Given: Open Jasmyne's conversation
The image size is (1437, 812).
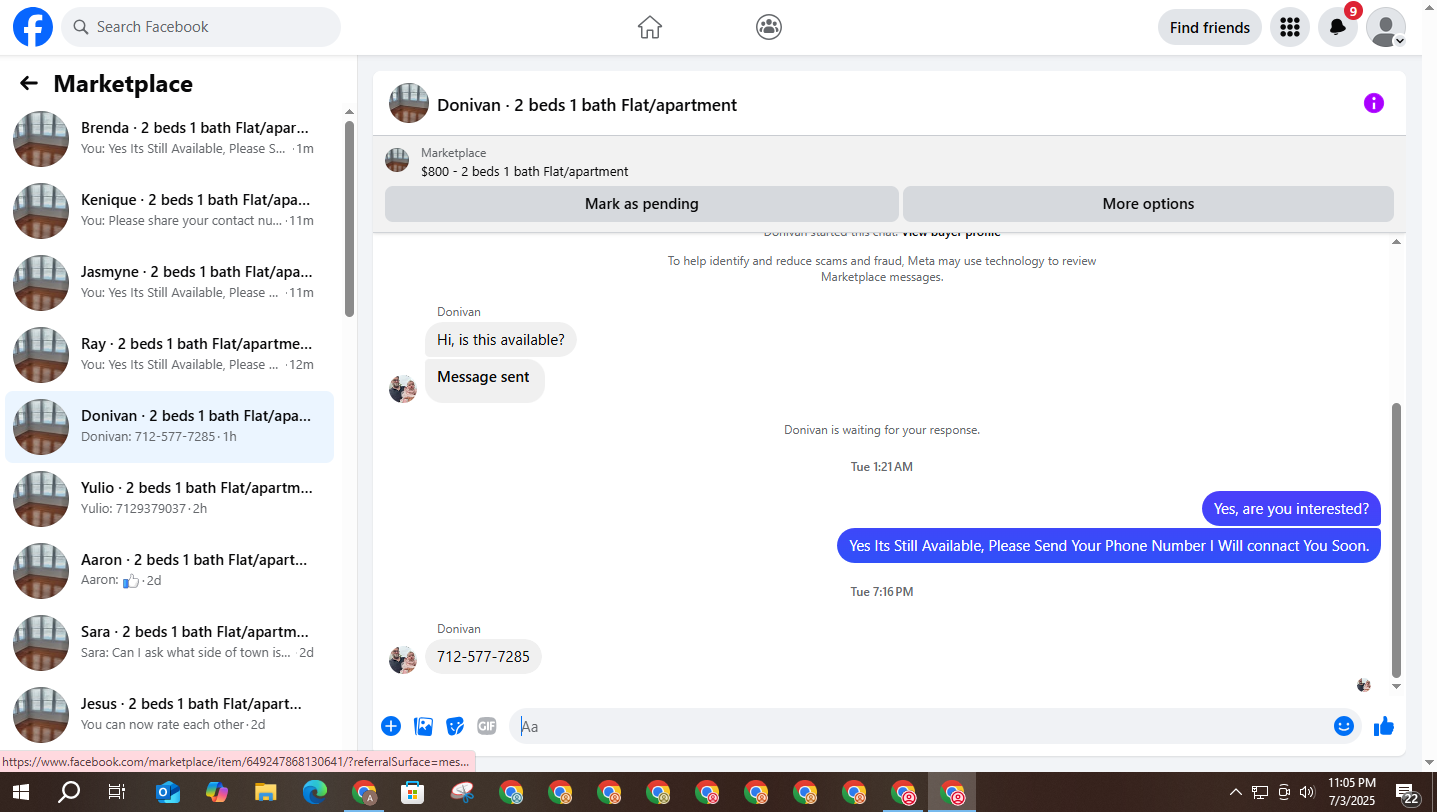Looking at the screenshot, I should pos(170,283).
